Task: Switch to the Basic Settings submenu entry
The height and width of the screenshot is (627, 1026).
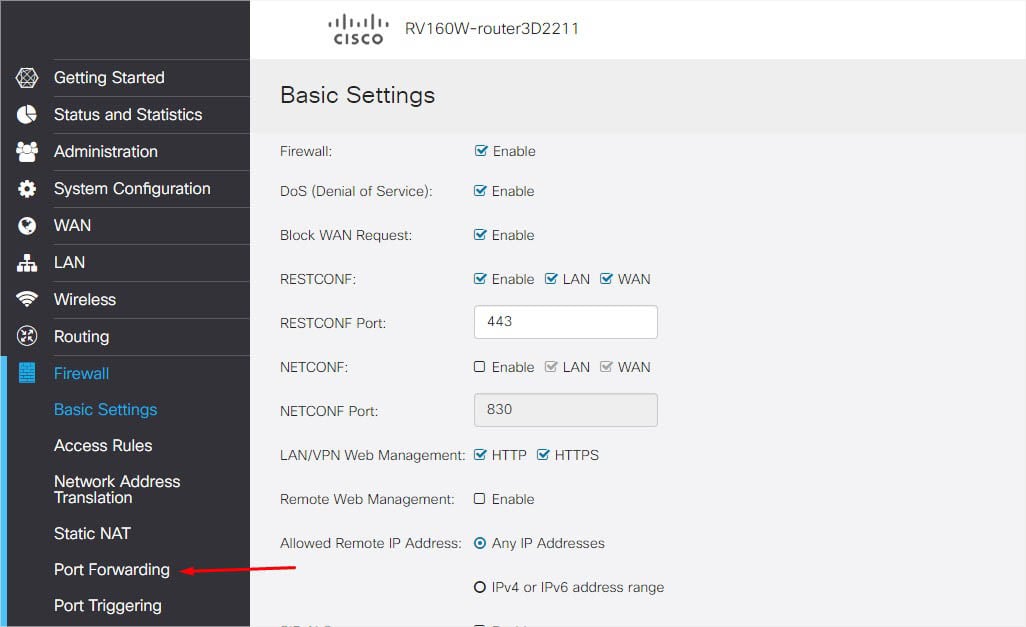Action: point(105,409)
